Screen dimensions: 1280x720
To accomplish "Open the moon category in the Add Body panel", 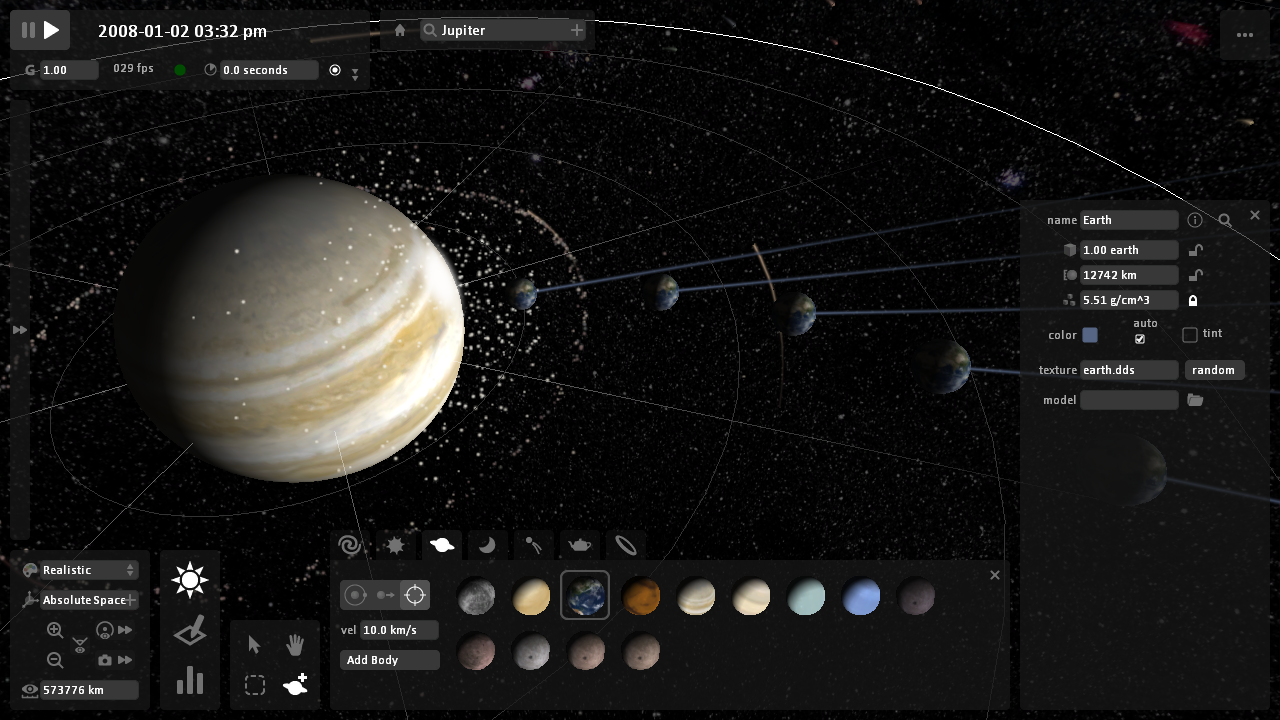I will [x=487, y=545].
